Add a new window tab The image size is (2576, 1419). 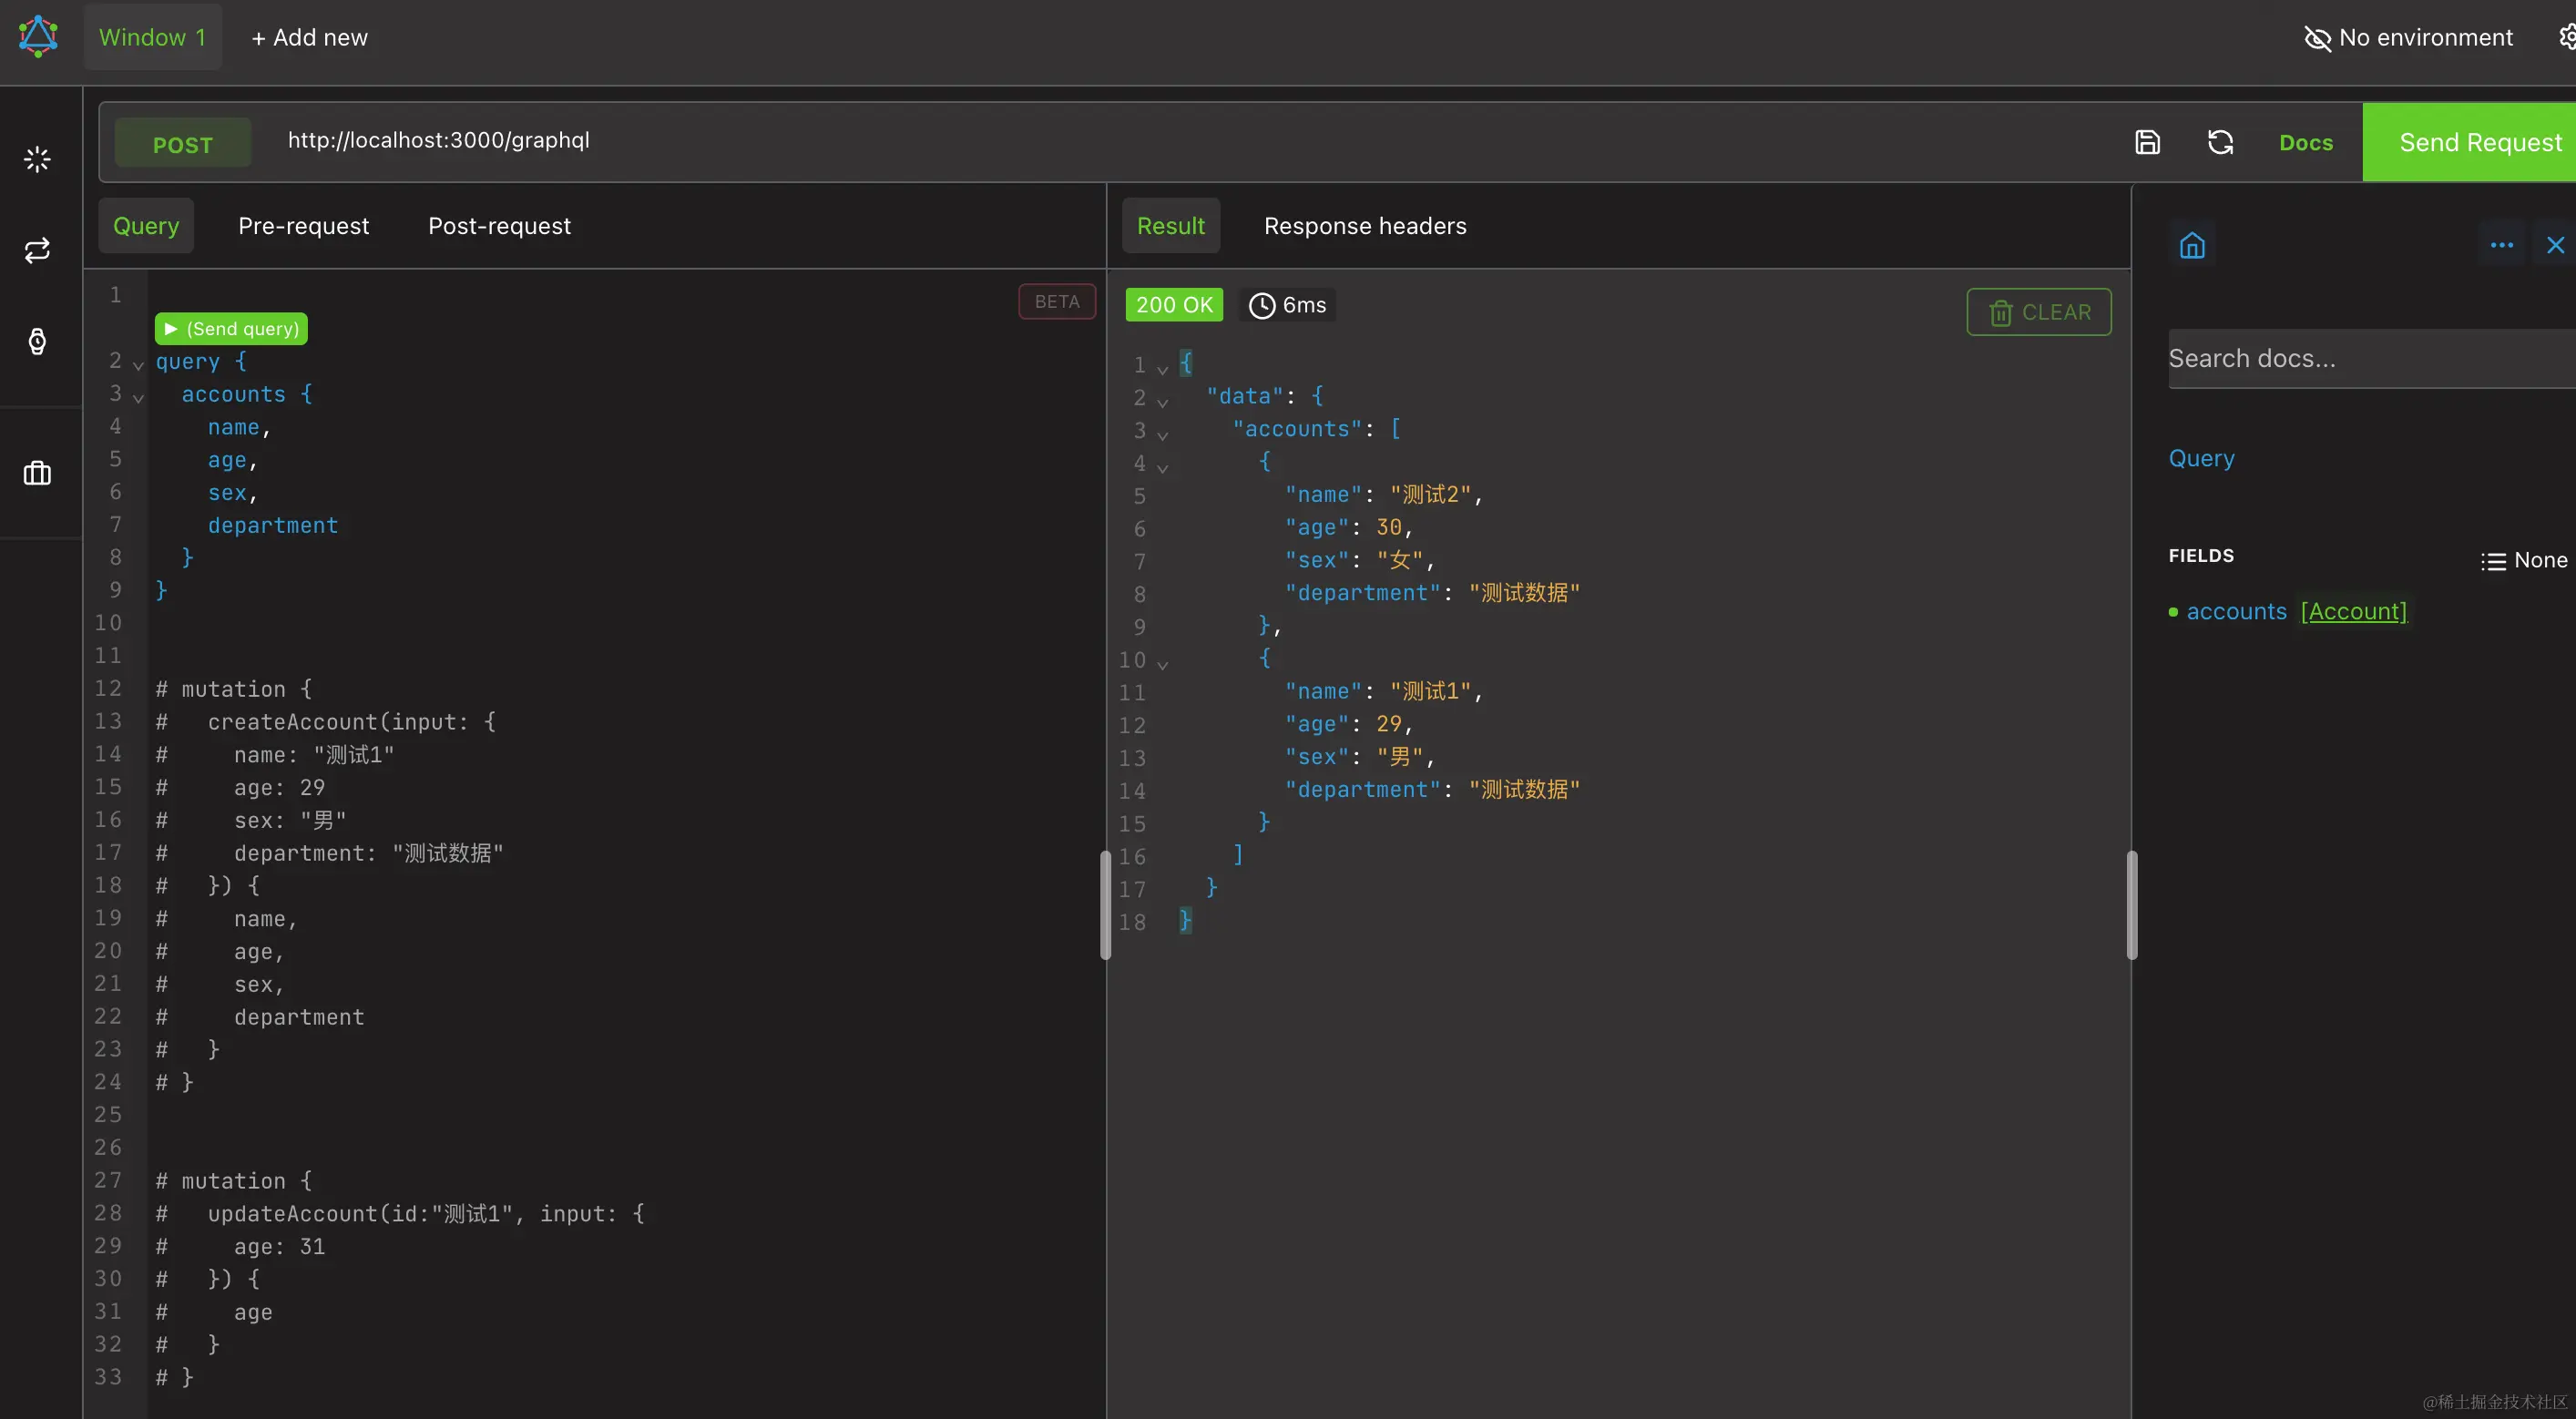(309, 38)
